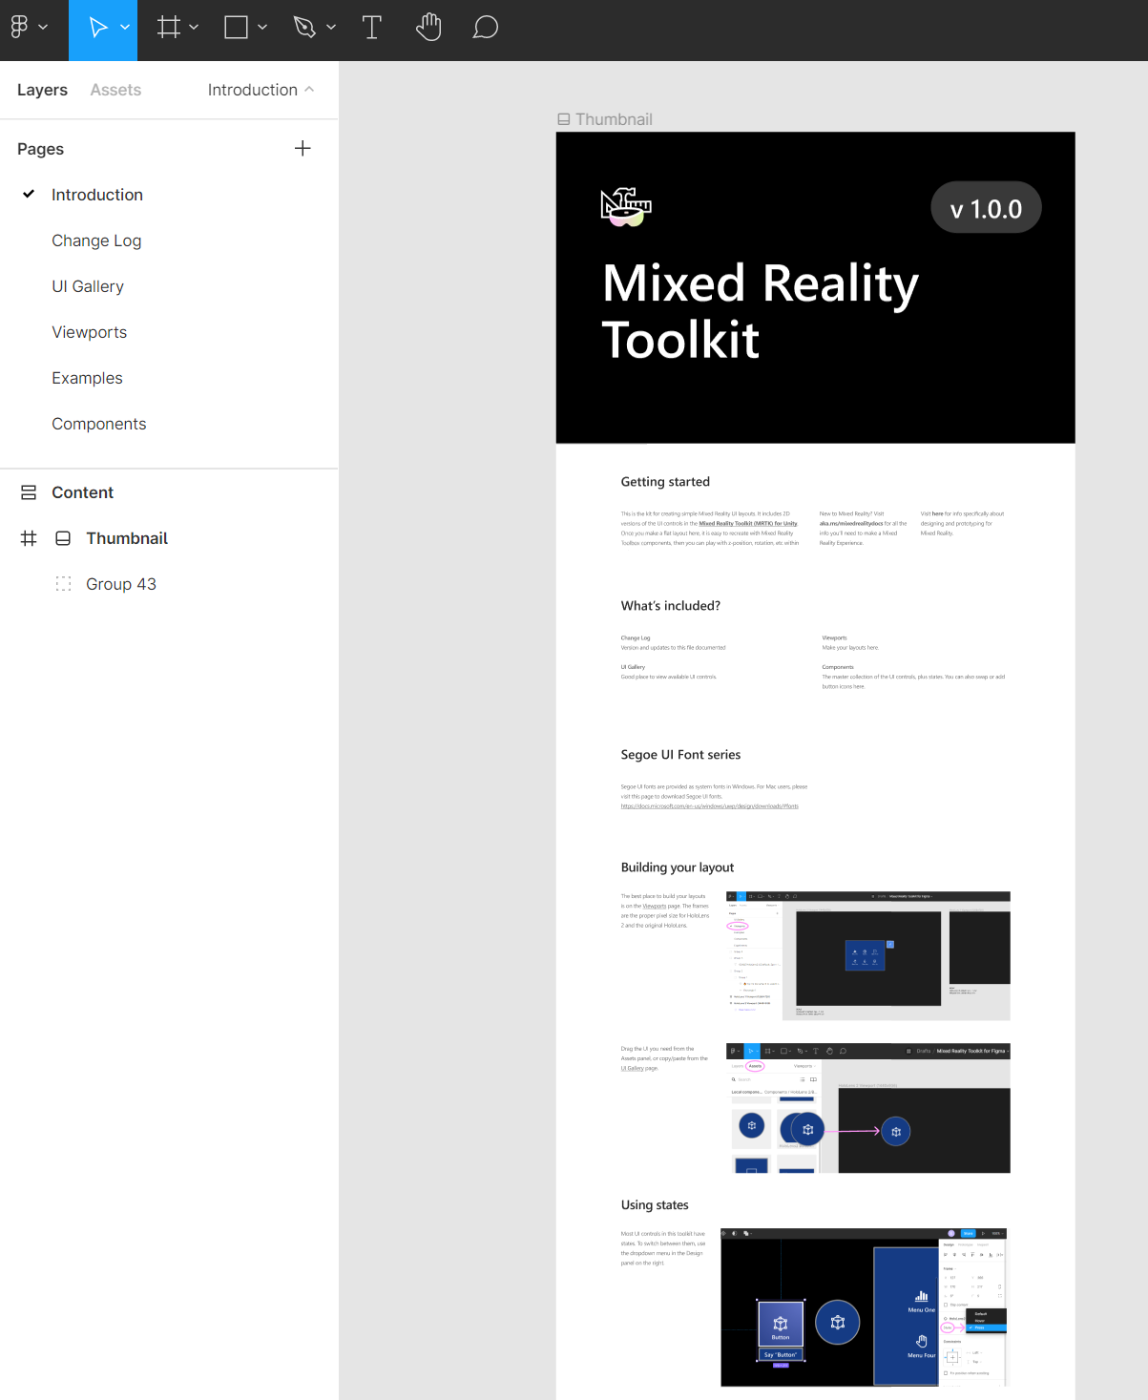Click the frame hash icon beside Thumbnail

pos(29,538)
